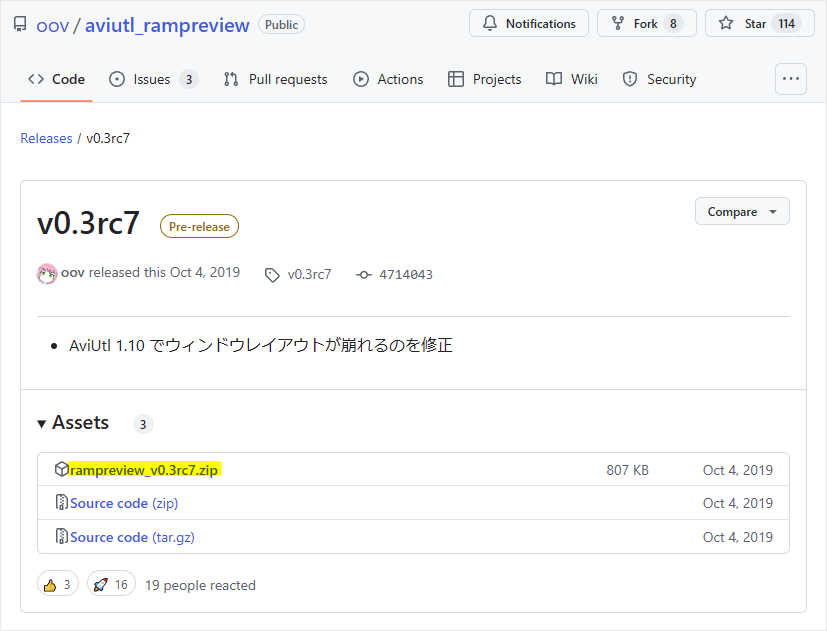
Task: Open the v0.3rc7 tag link
Action: [310, 274]
